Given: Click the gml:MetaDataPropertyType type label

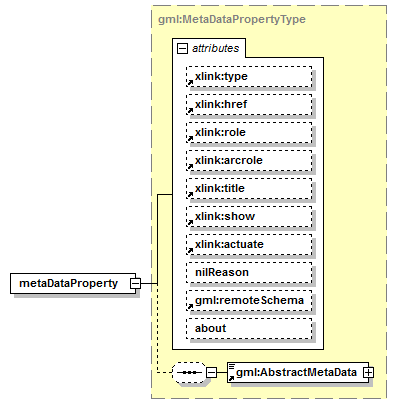Looking at the screenshot, I should [232, 19].
